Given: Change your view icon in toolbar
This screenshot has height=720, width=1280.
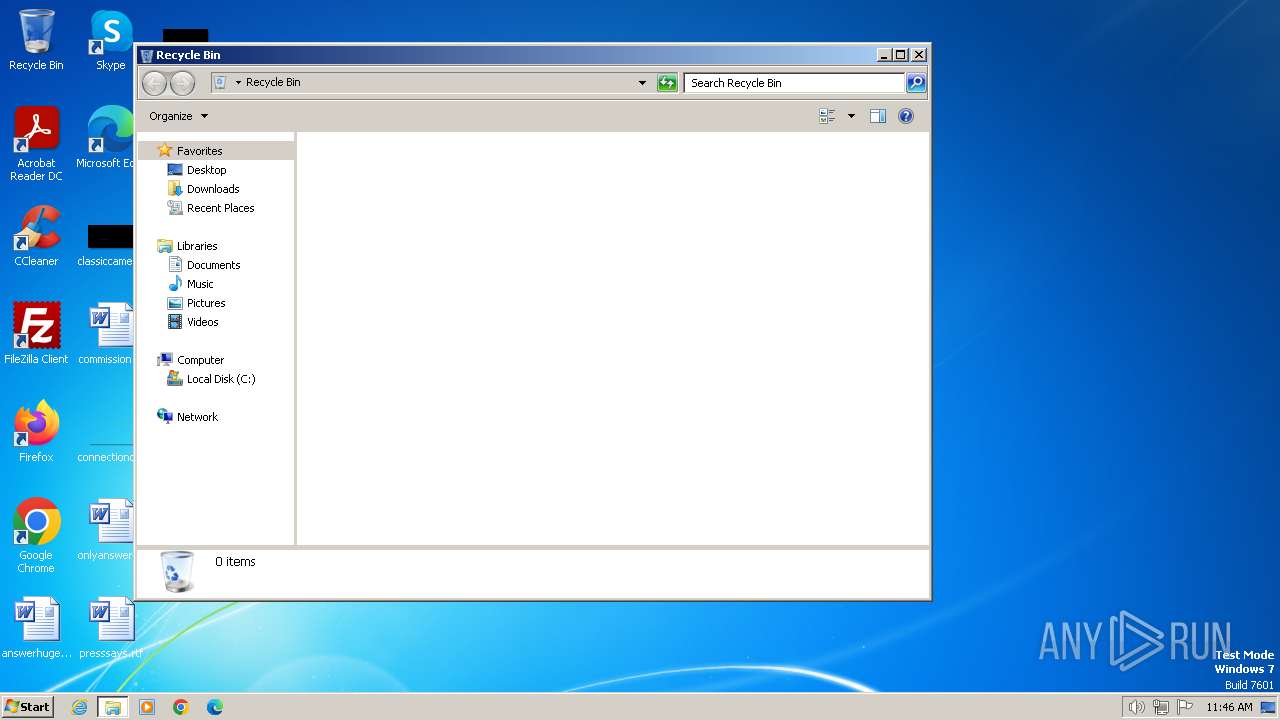Looking at the screenshot, I should click(827, 116).
